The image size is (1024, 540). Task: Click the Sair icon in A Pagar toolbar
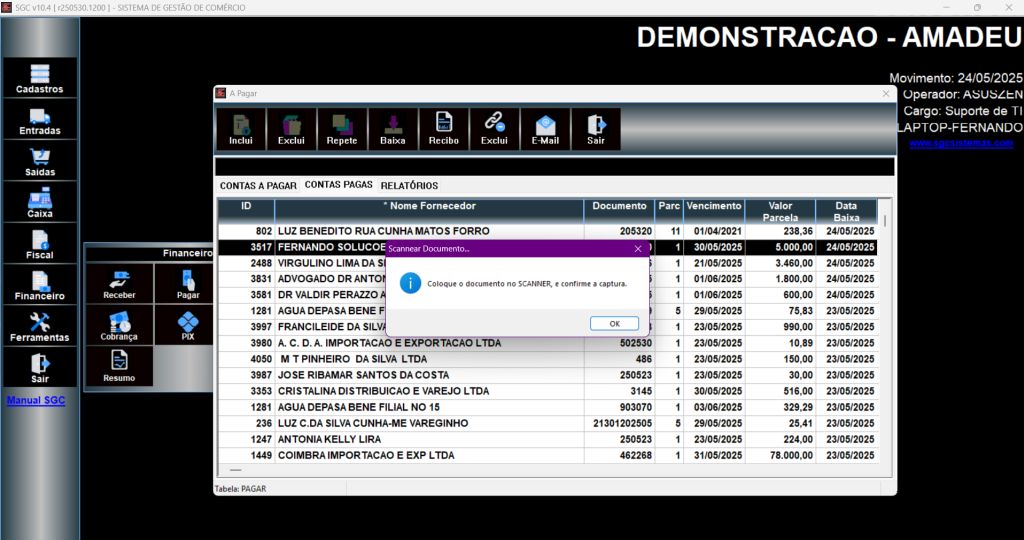(x=596, y=129)
